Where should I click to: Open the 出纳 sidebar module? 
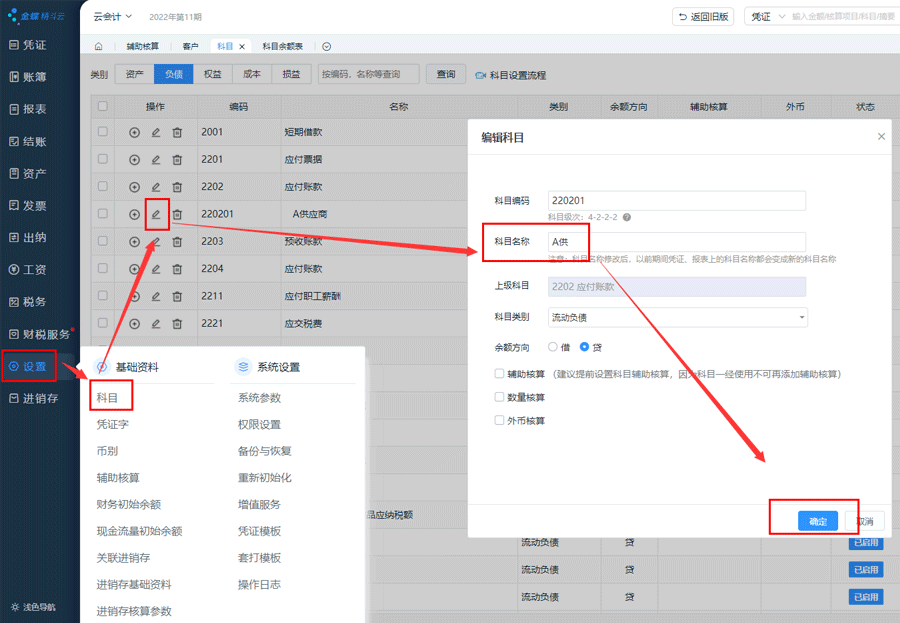(28, 237)
